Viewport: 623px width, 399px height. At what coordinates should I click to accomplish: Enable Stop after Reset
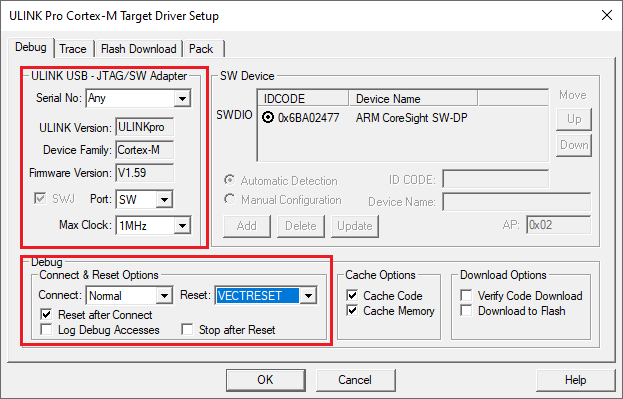pos(187,330)
